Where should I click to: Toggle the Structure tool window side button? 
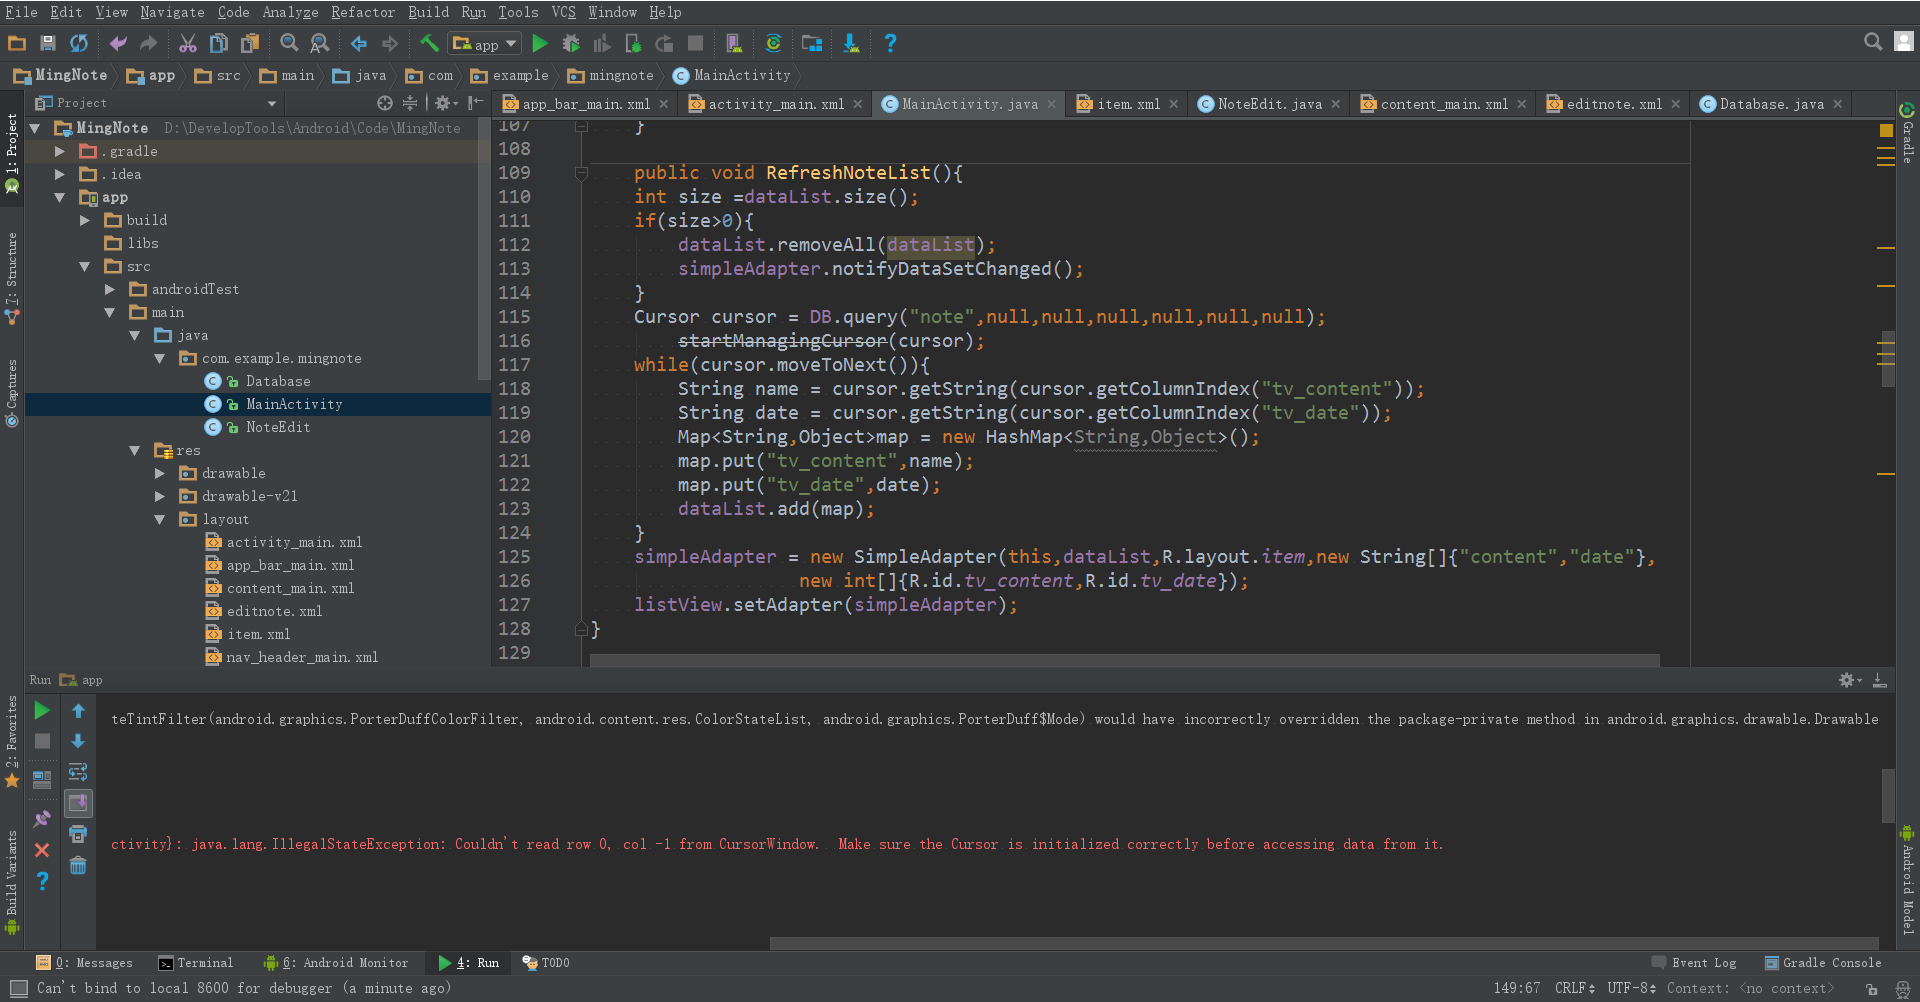(x=12, y=278)
